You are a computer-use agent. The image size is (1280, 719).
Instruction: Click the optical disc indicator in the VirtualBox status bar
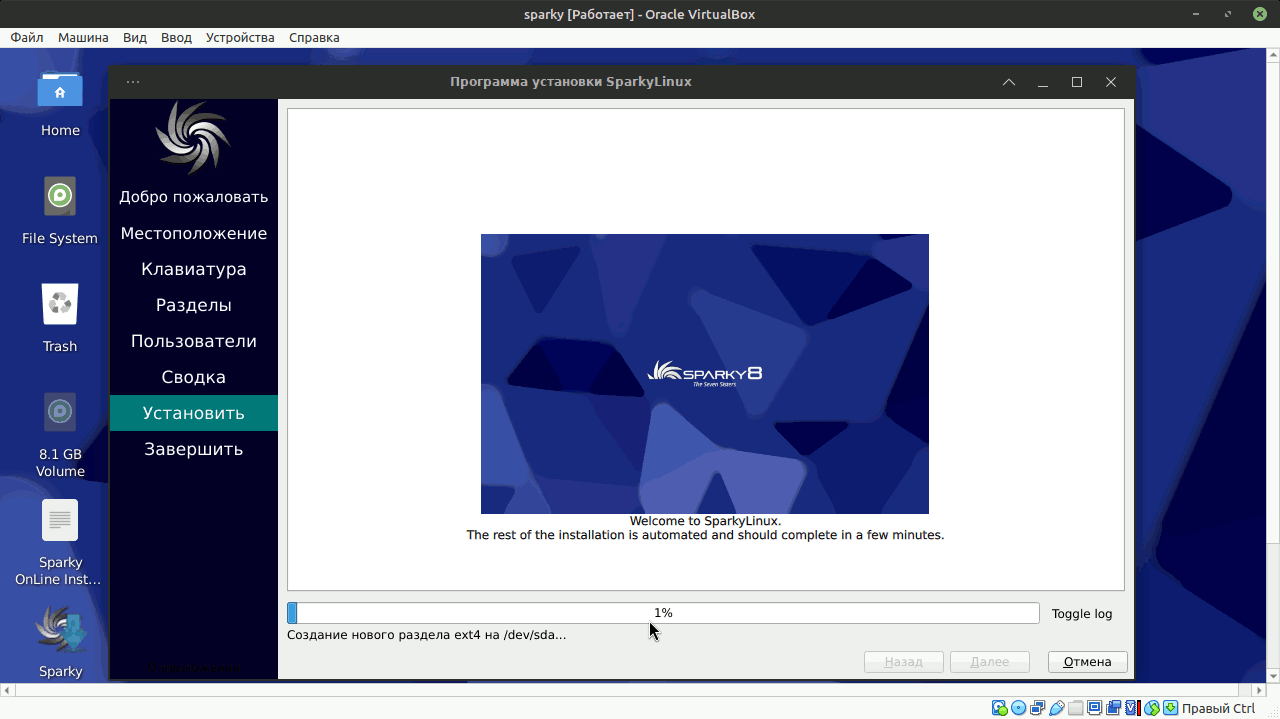click(1019, 709)
